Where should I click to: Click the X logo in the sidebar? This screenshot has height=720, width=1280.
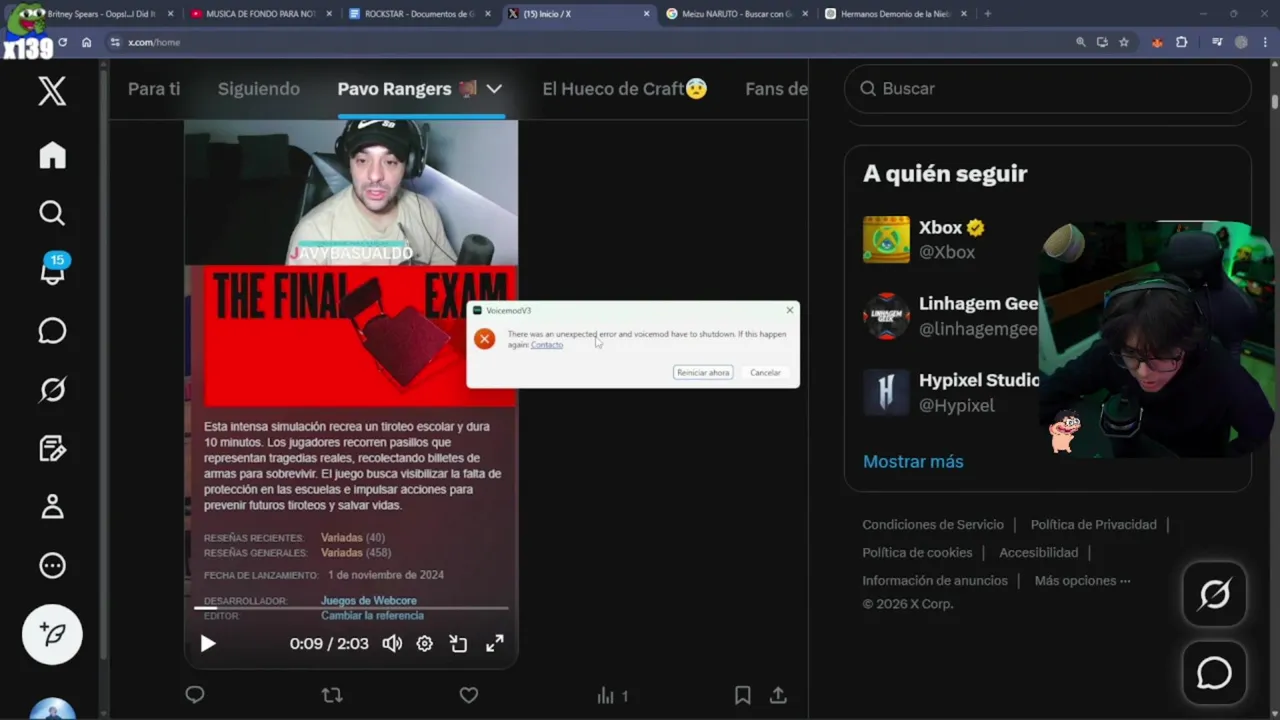click(52, 91)
